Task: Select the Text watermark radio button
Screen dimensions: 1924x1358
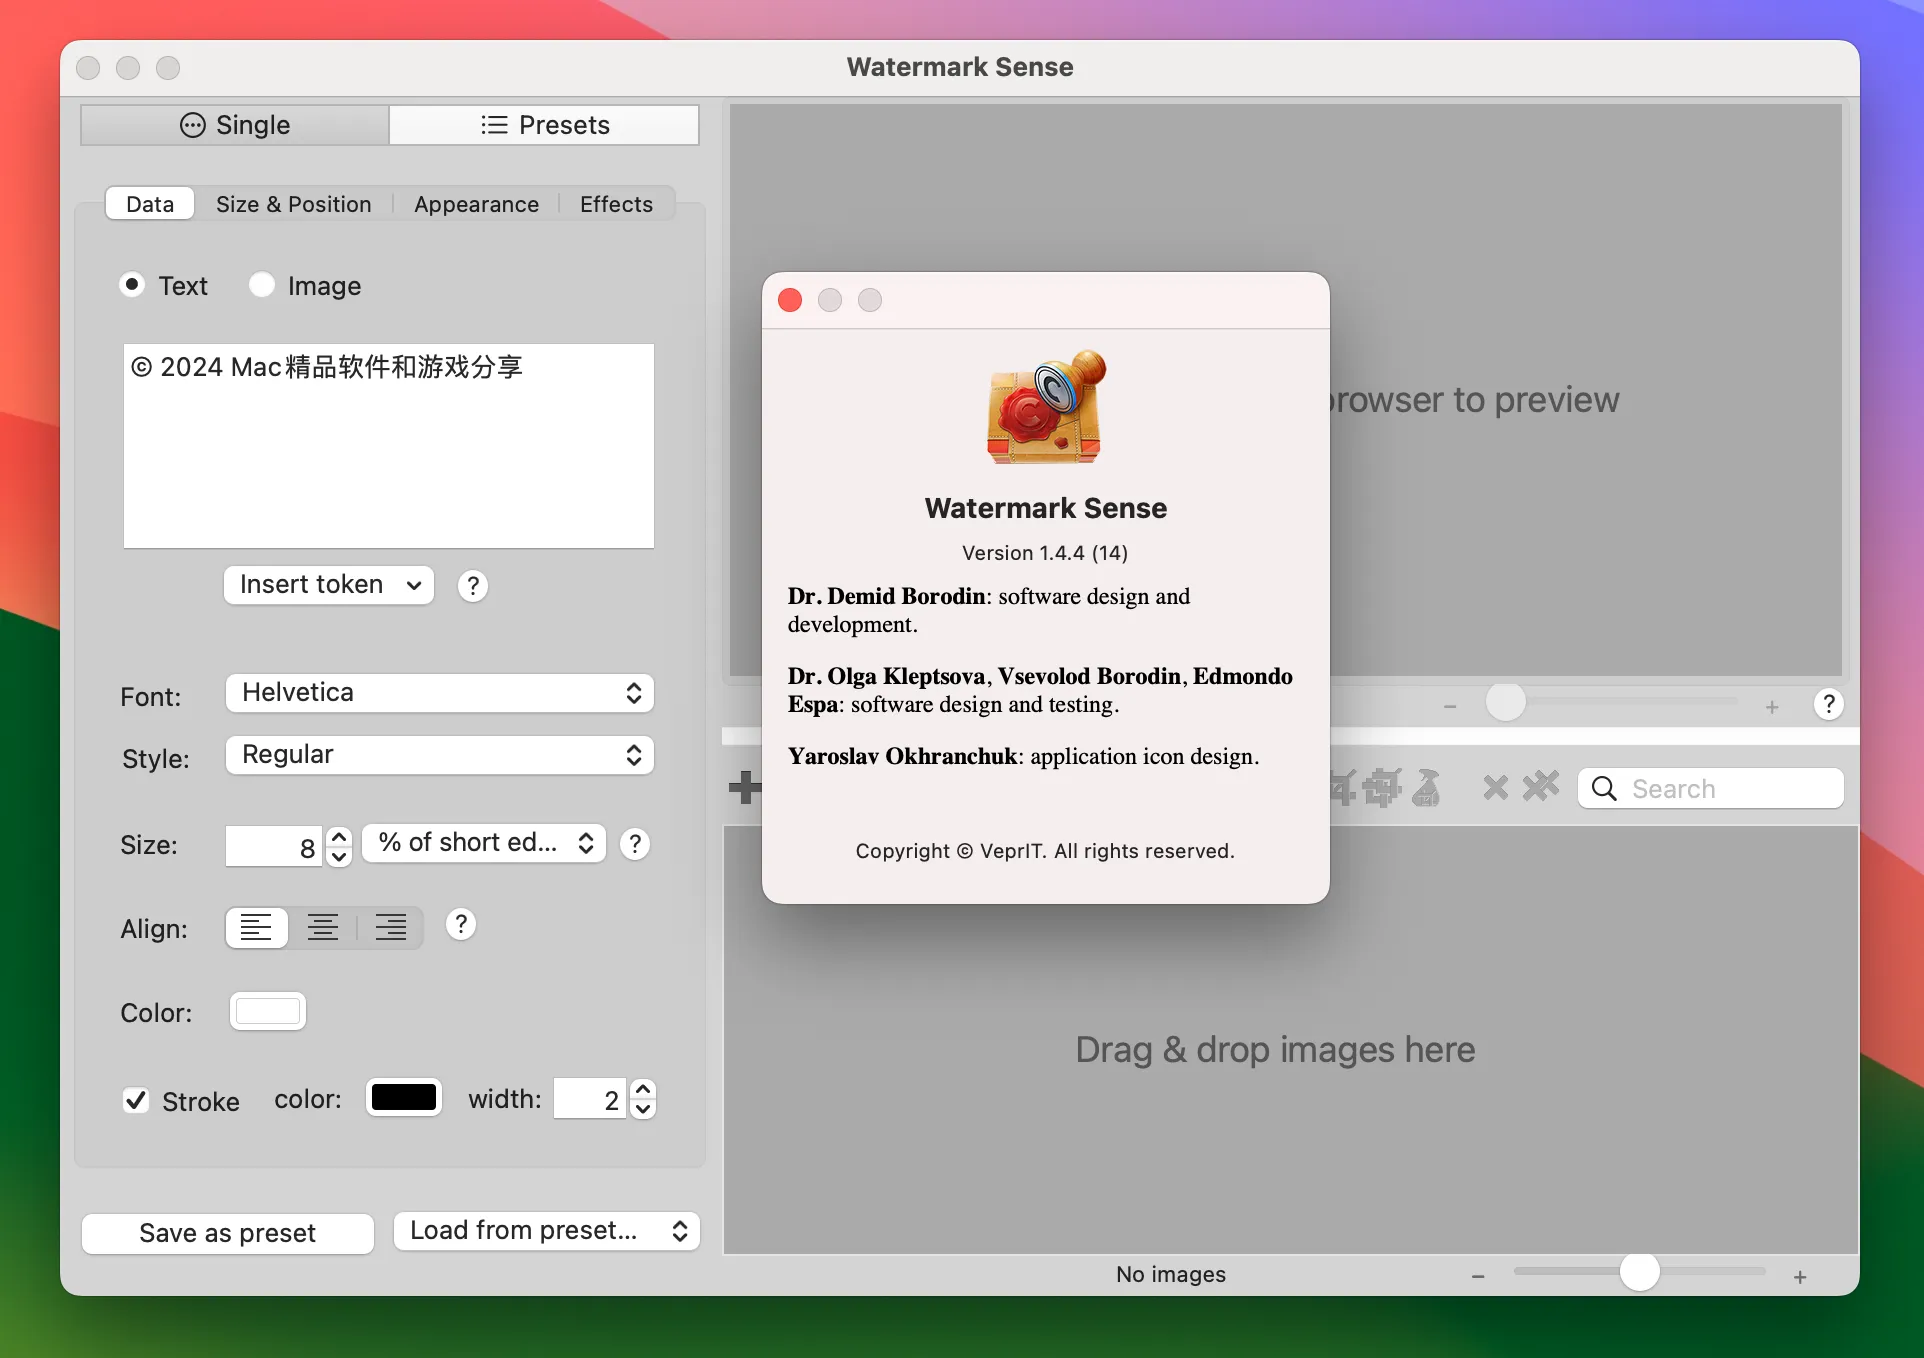Action: click(132, 285)
